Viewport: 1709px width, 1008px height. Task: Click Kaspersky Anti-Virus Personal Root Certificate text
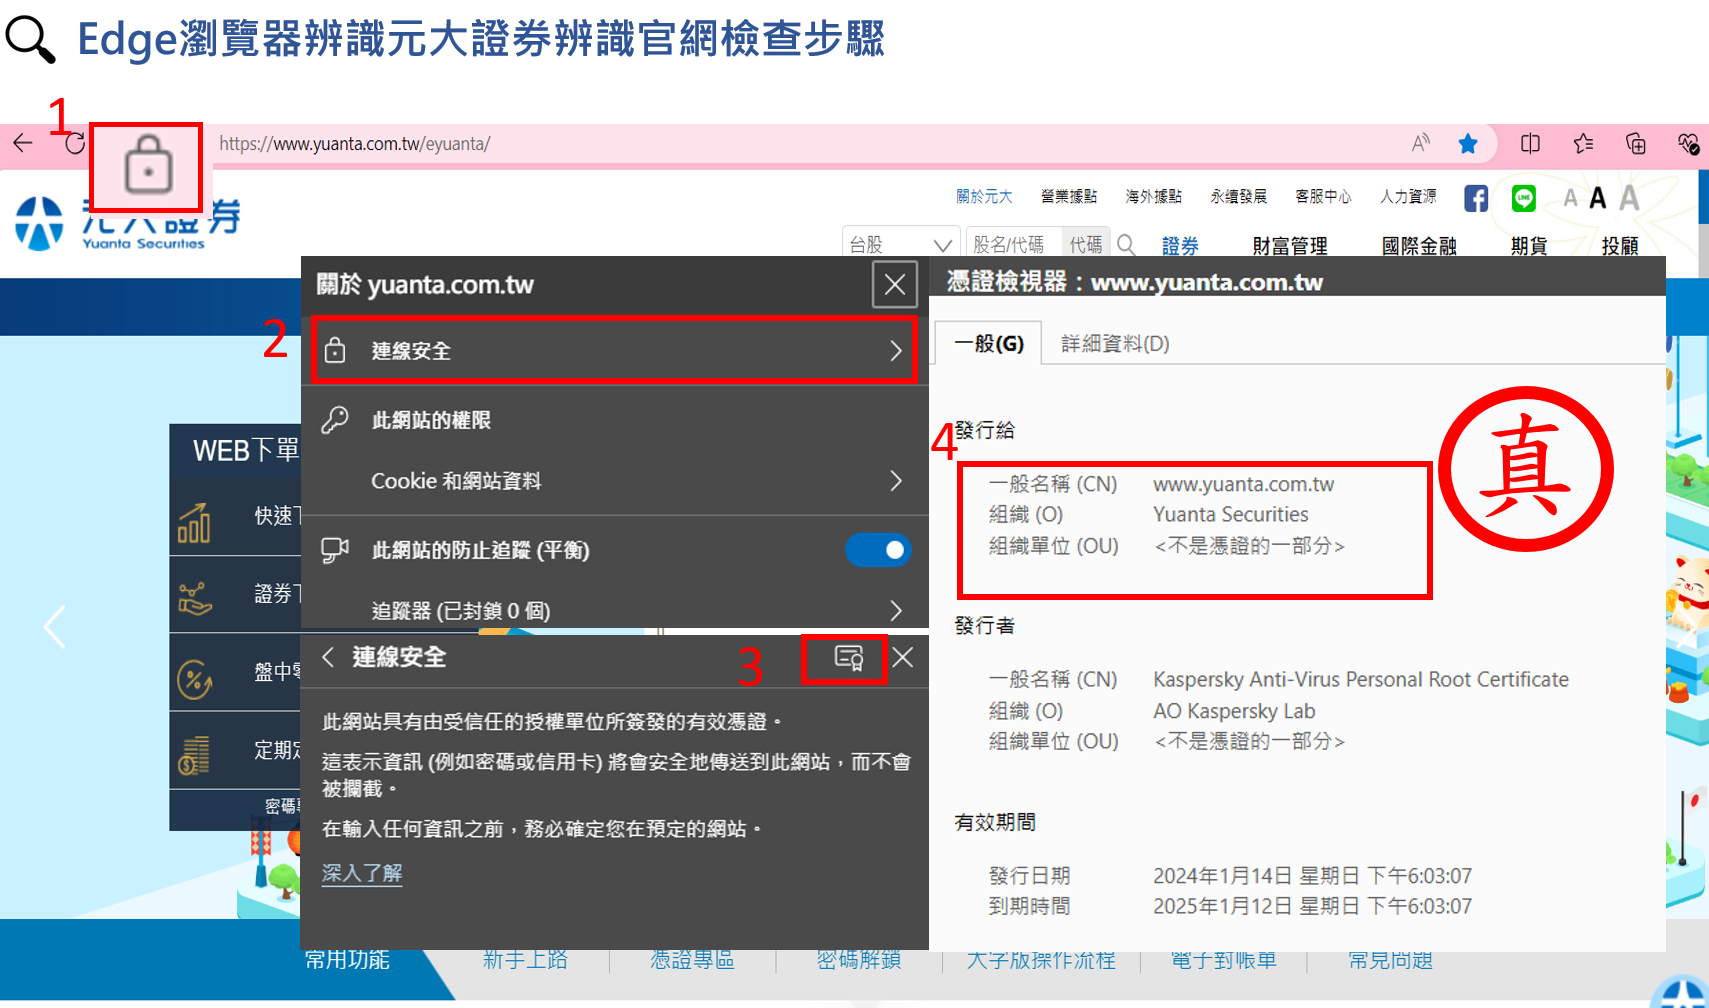[x=1360, y=679]
